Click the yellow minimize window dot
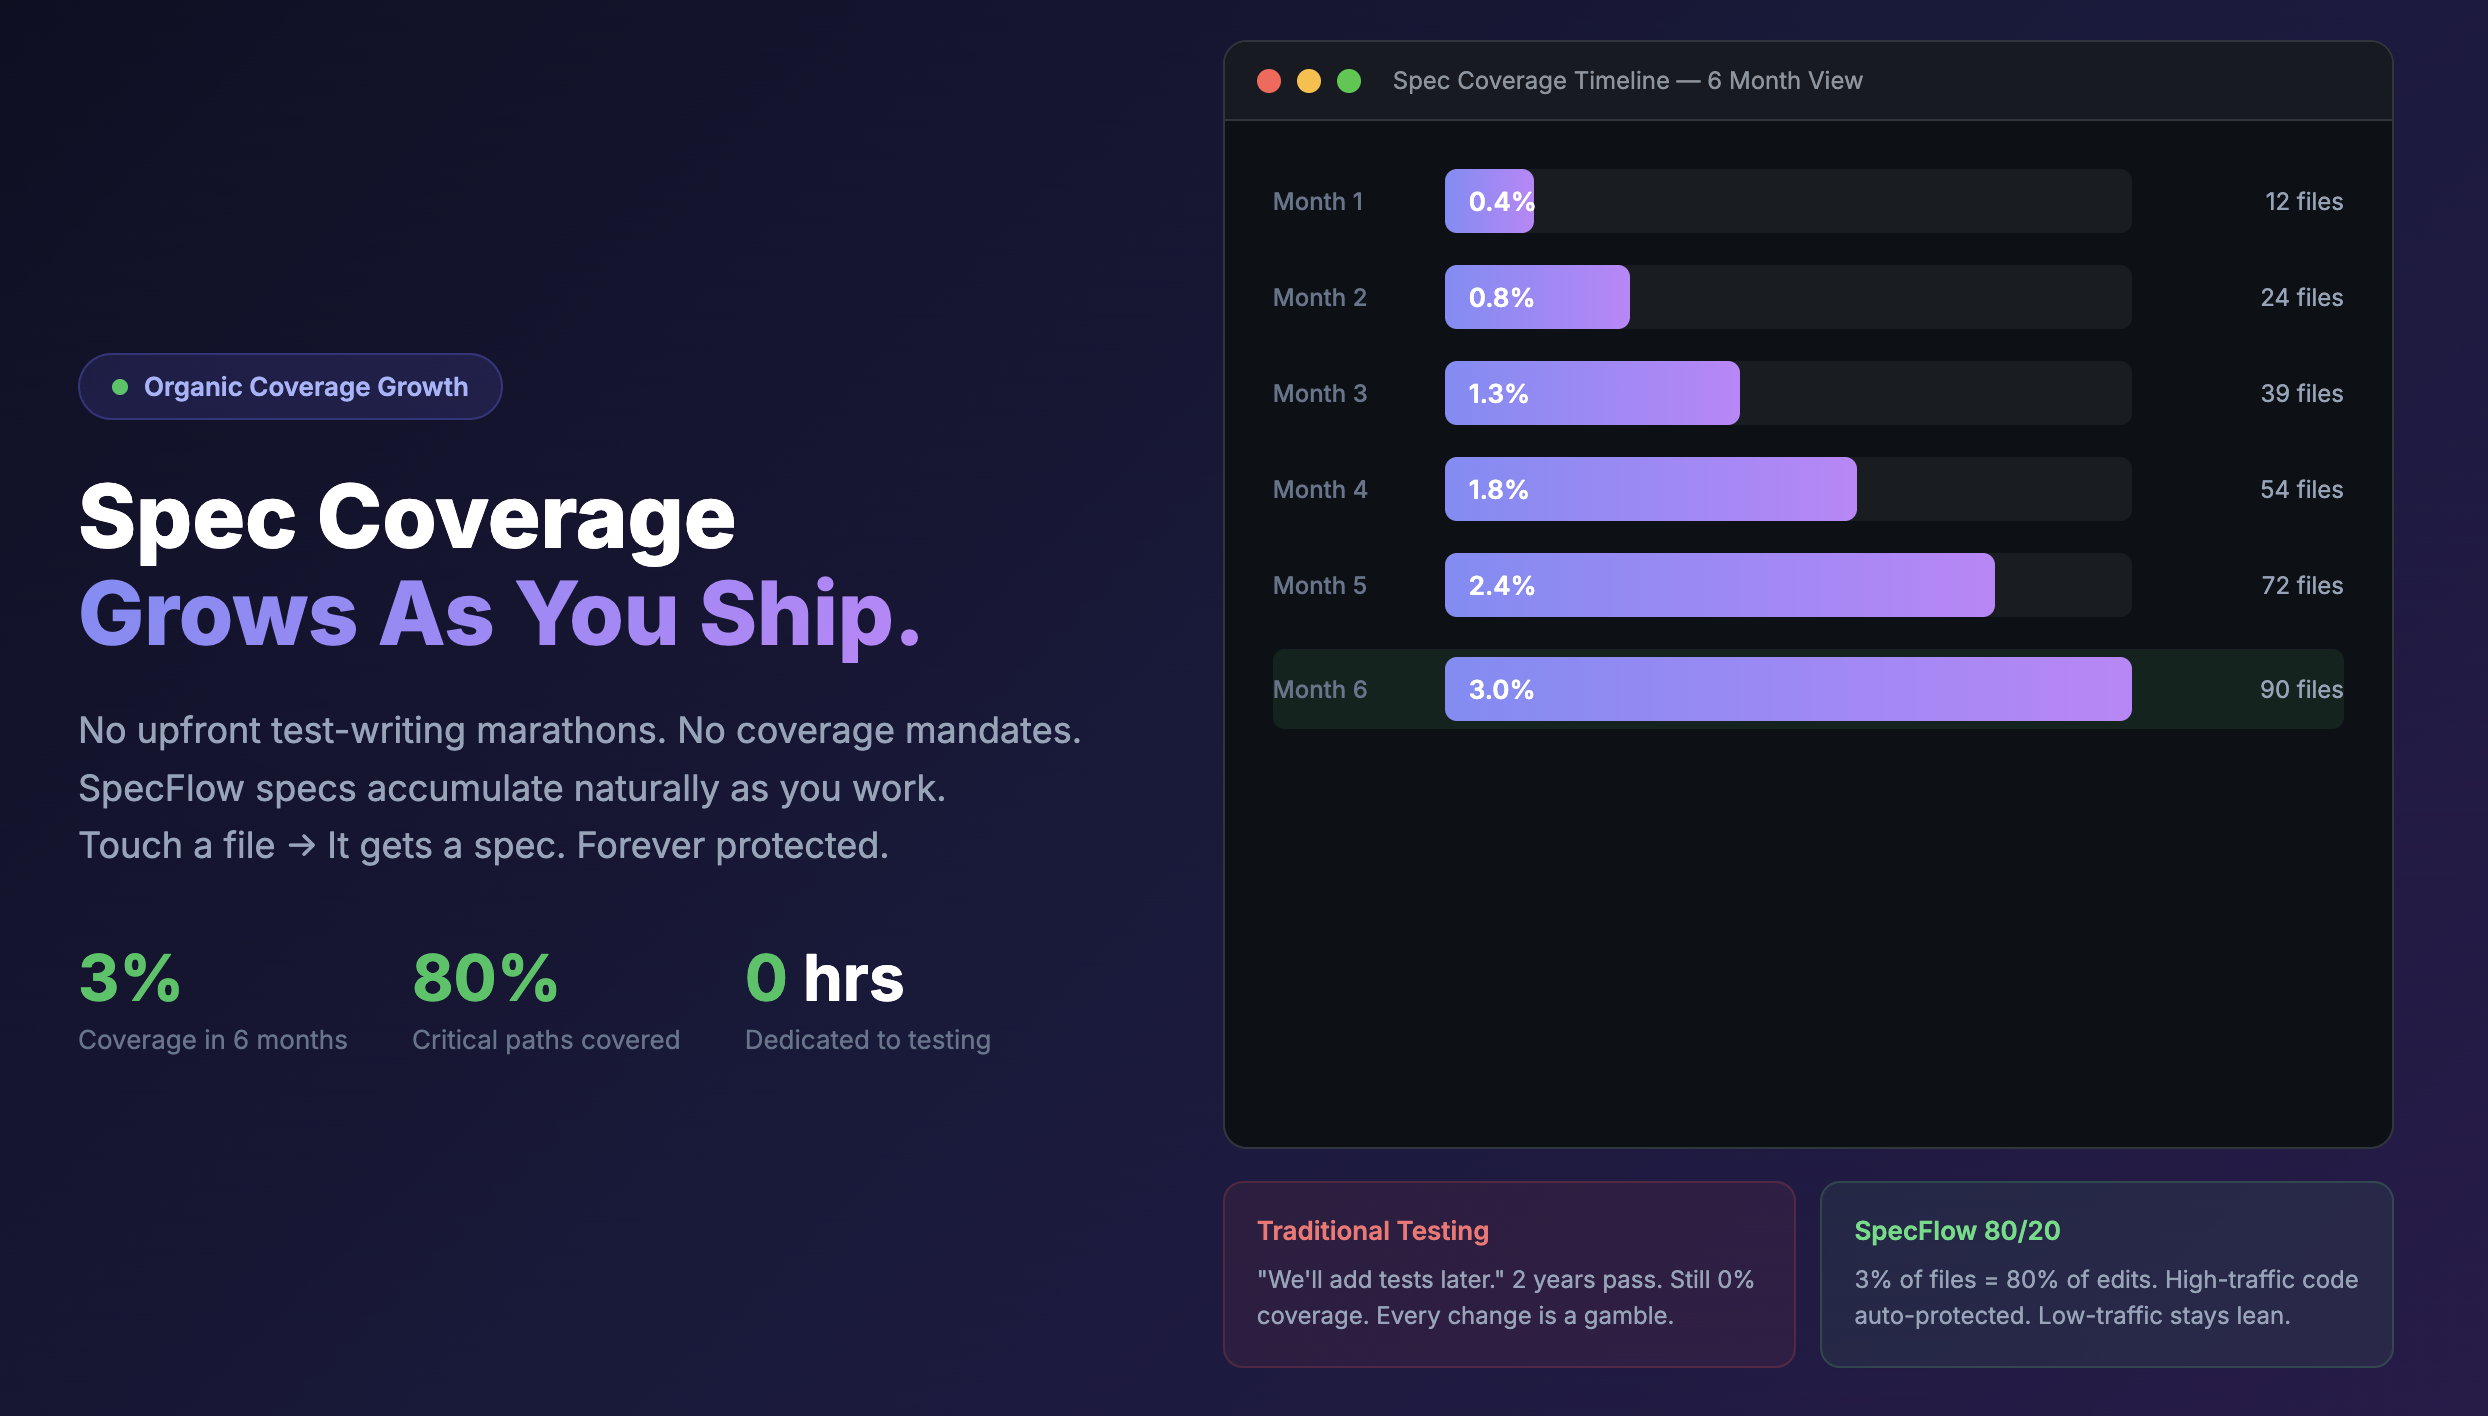 [x=1309, y=81]
